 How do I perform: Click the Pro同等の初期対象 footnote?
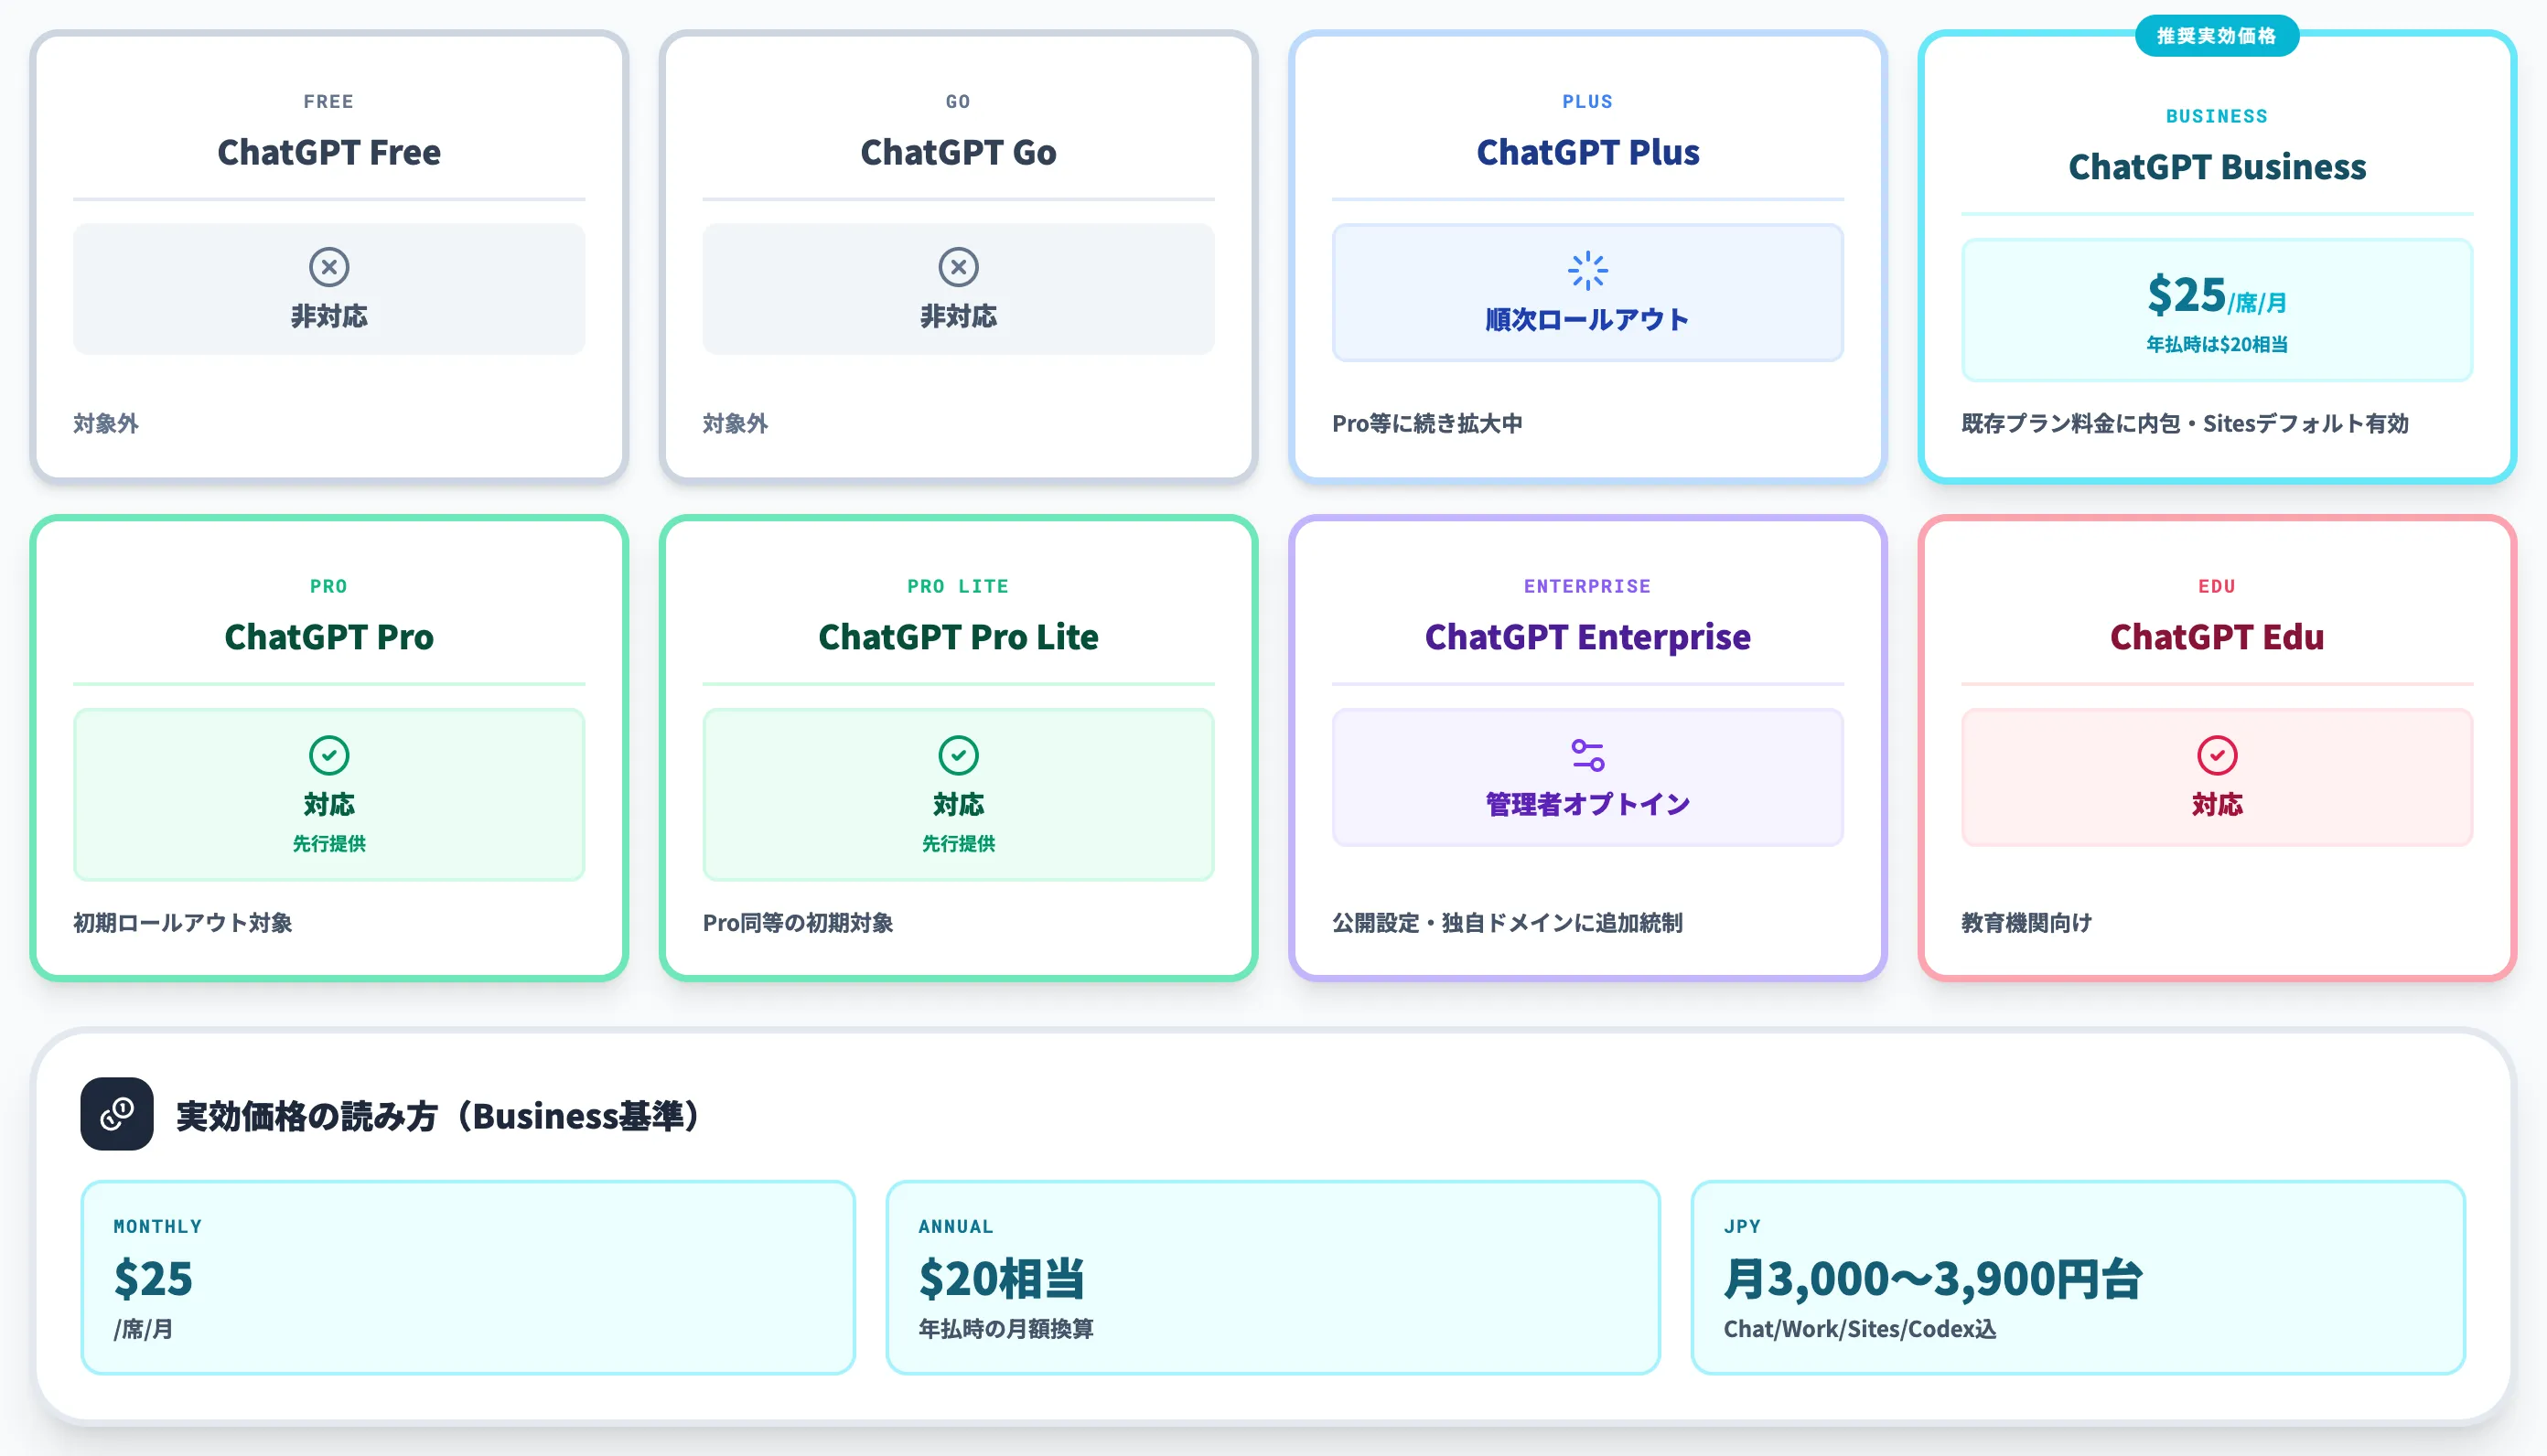pos(798,922)
